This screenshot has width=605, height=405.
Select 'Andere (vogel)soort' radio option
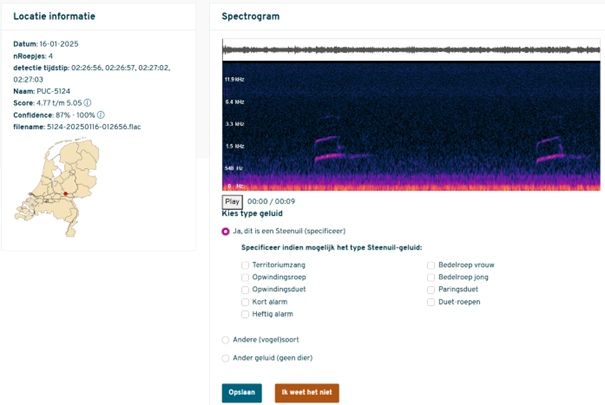226,340
